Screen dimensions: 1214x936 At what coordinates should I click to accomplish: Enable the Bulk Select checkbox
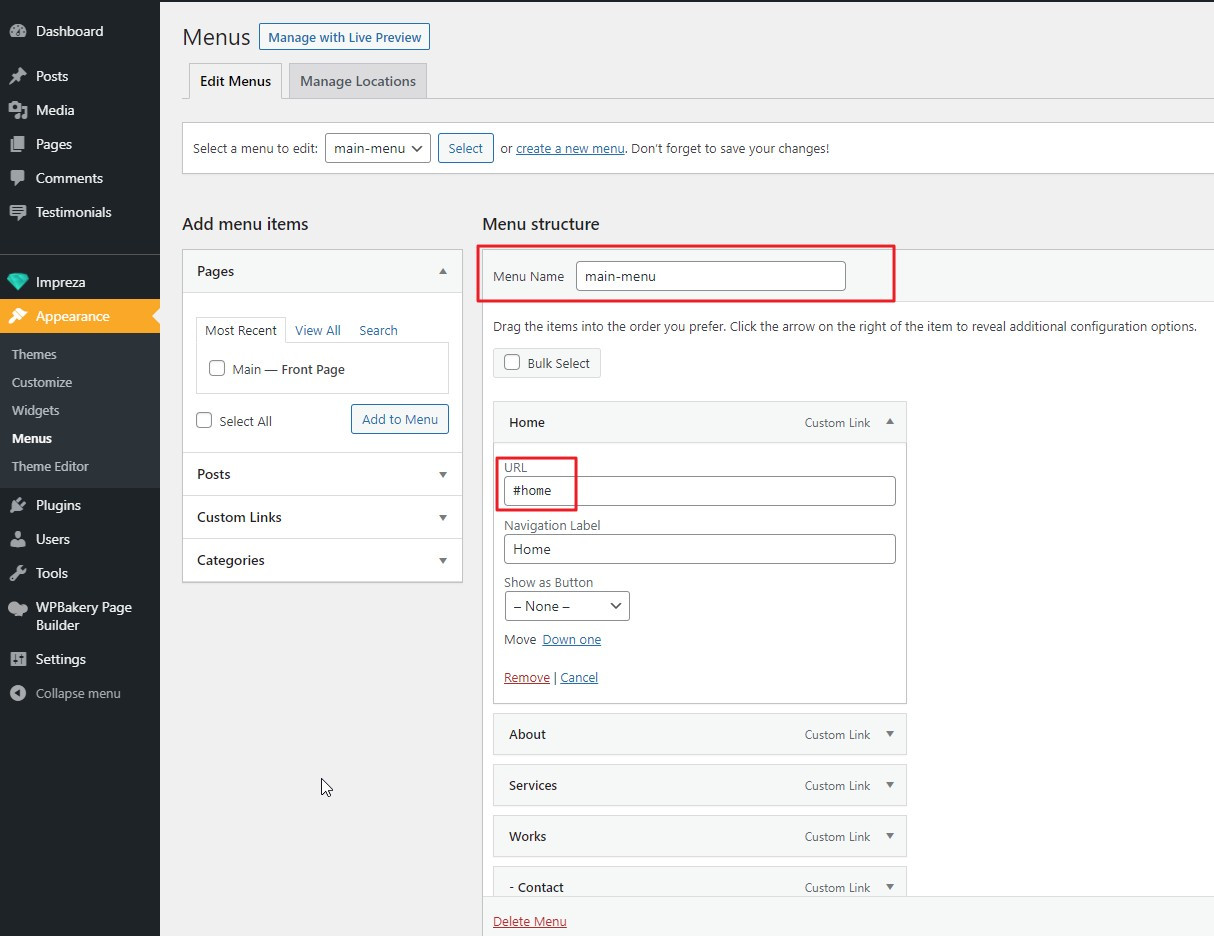tap(512, 362)
